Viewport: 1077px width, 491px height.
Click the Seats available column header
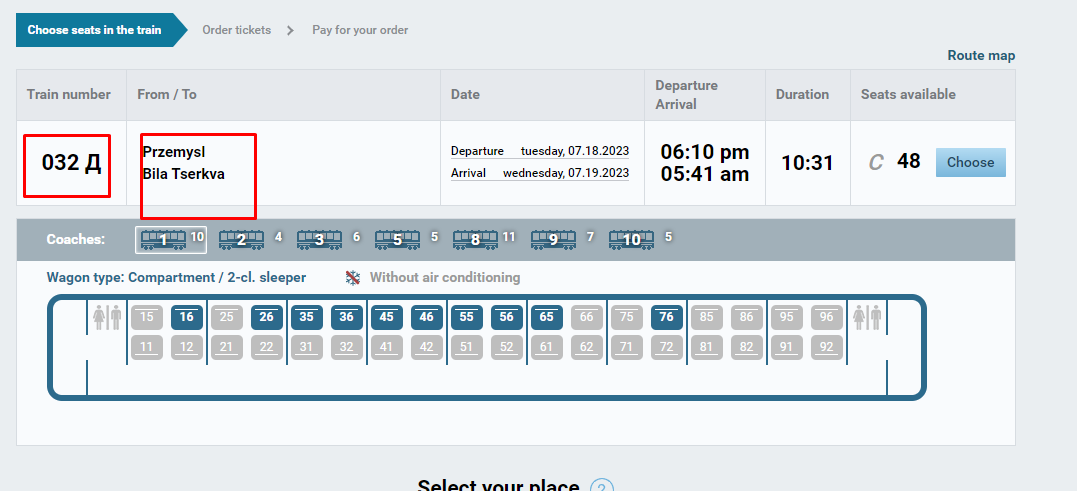pyautogui.click(x=908, y=95)
